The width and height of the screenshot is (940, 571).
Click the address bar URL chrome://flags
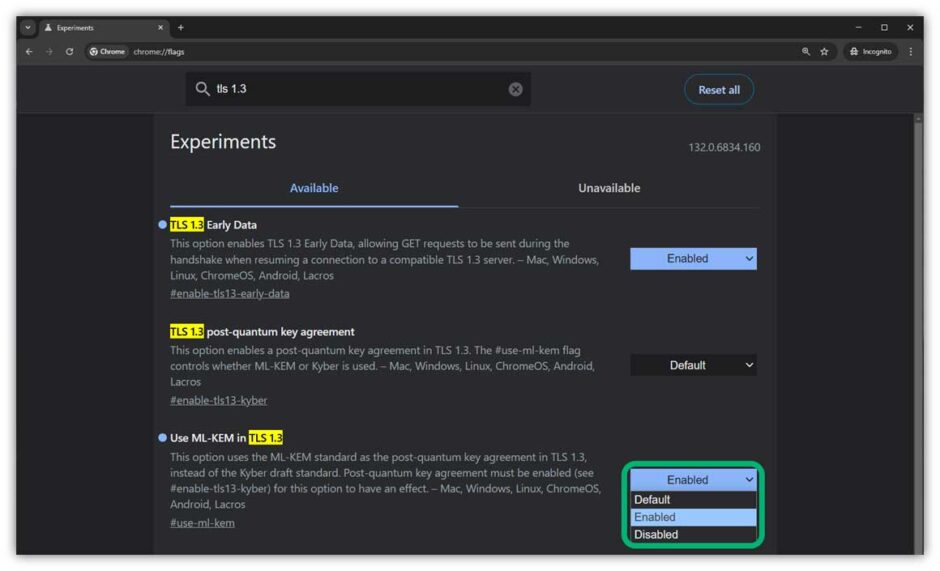pos(159,52)
